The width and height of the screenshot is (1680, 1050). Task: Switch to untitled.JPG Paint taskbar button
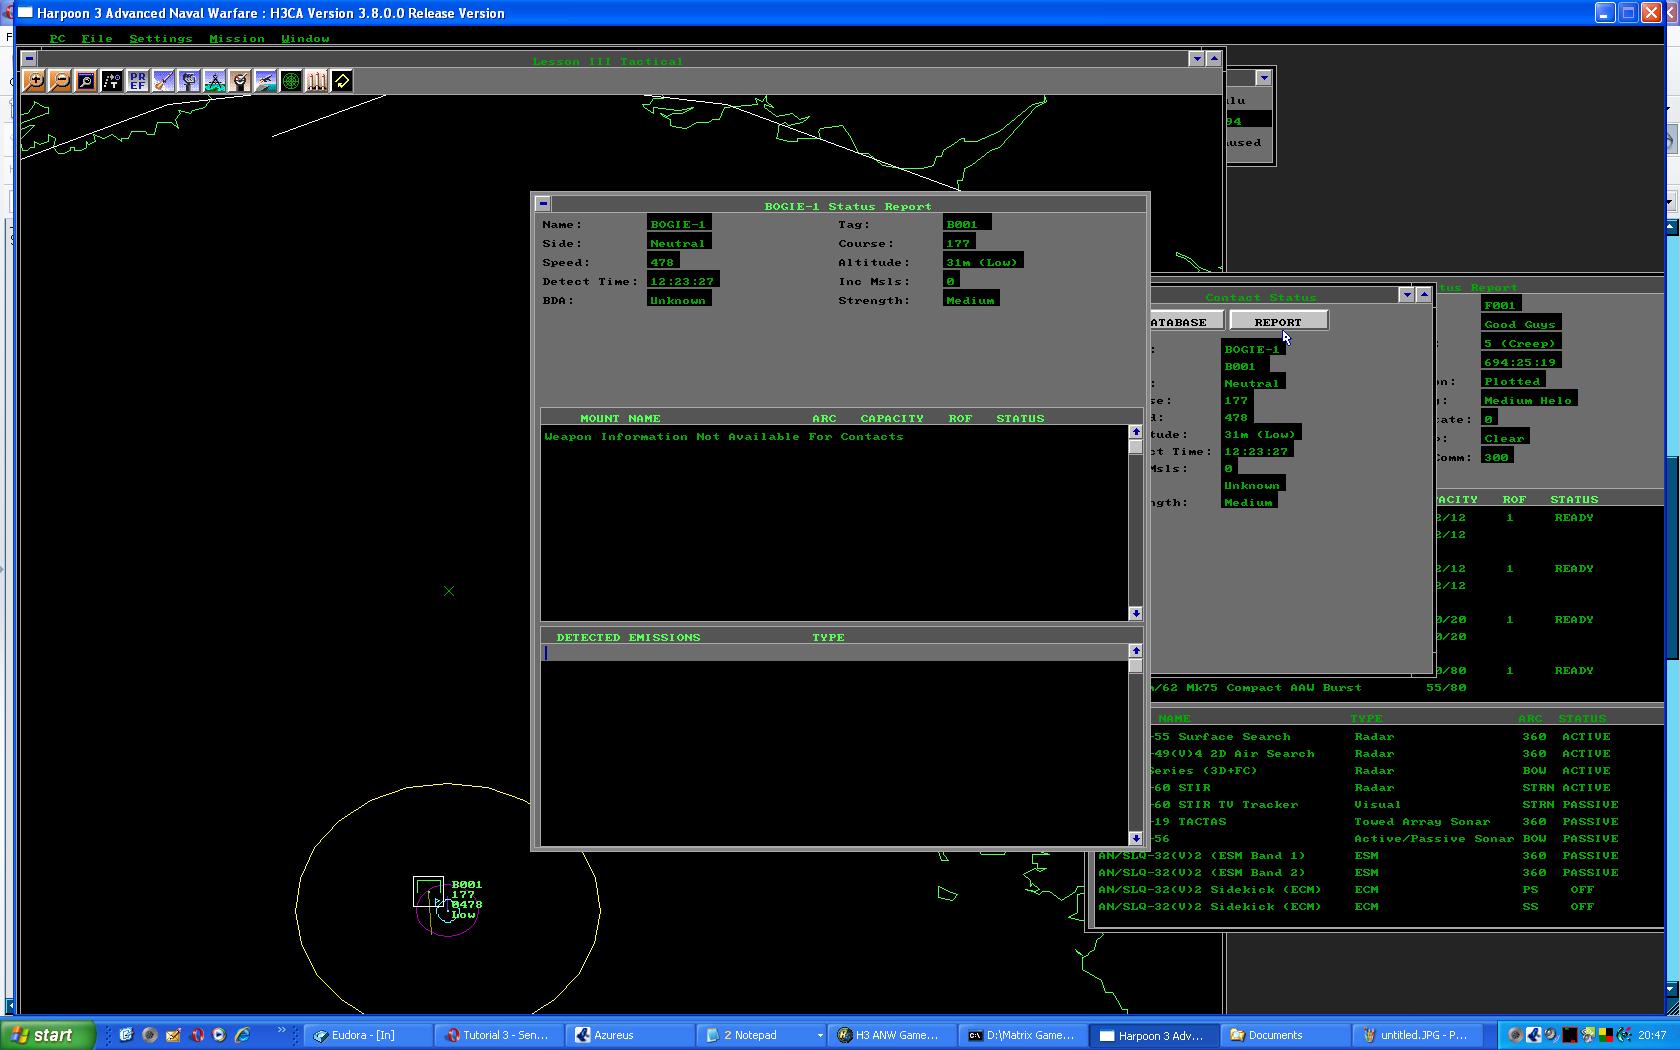pos(1416,1035)
